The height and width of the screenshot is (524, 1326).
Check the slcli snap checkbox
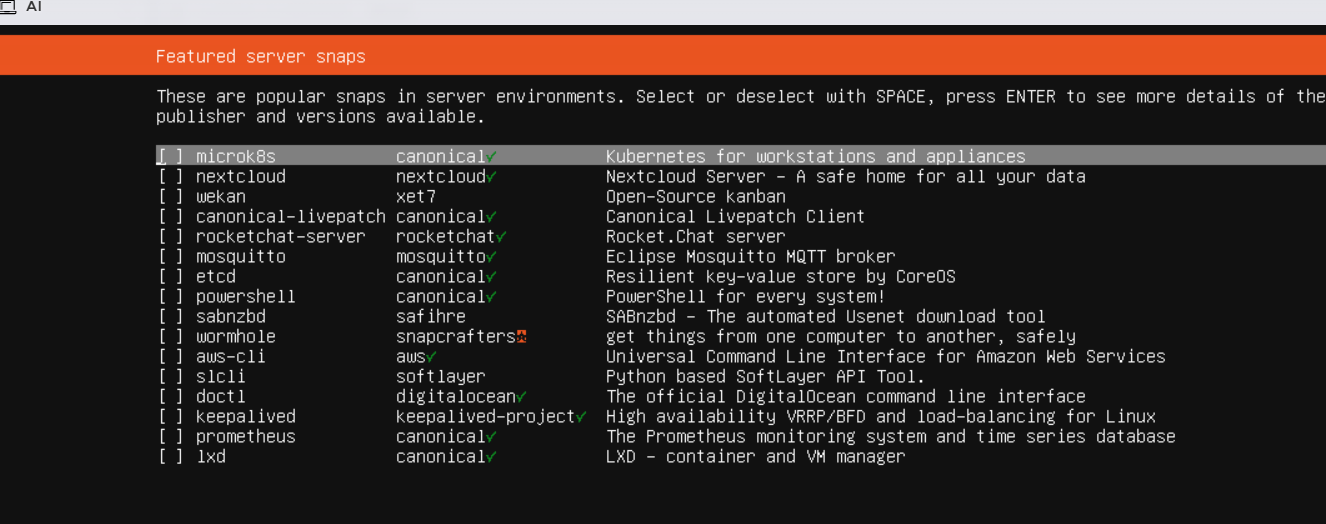click(171, 377)
